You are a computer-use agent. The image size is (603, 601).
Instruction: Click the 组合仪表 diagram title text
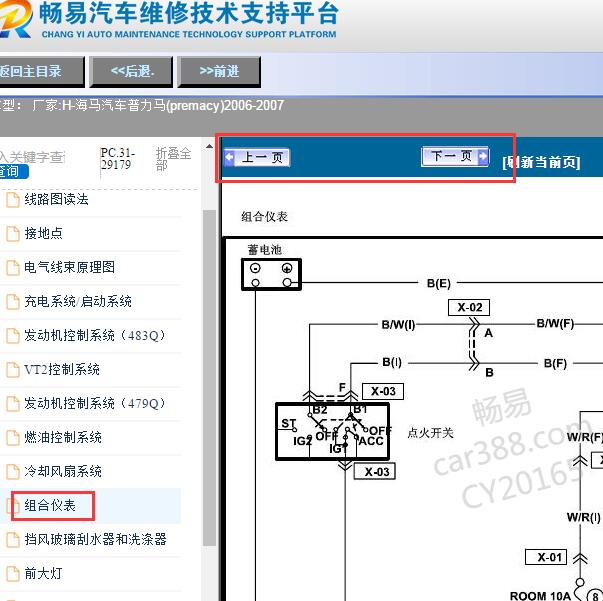[265, 216]
